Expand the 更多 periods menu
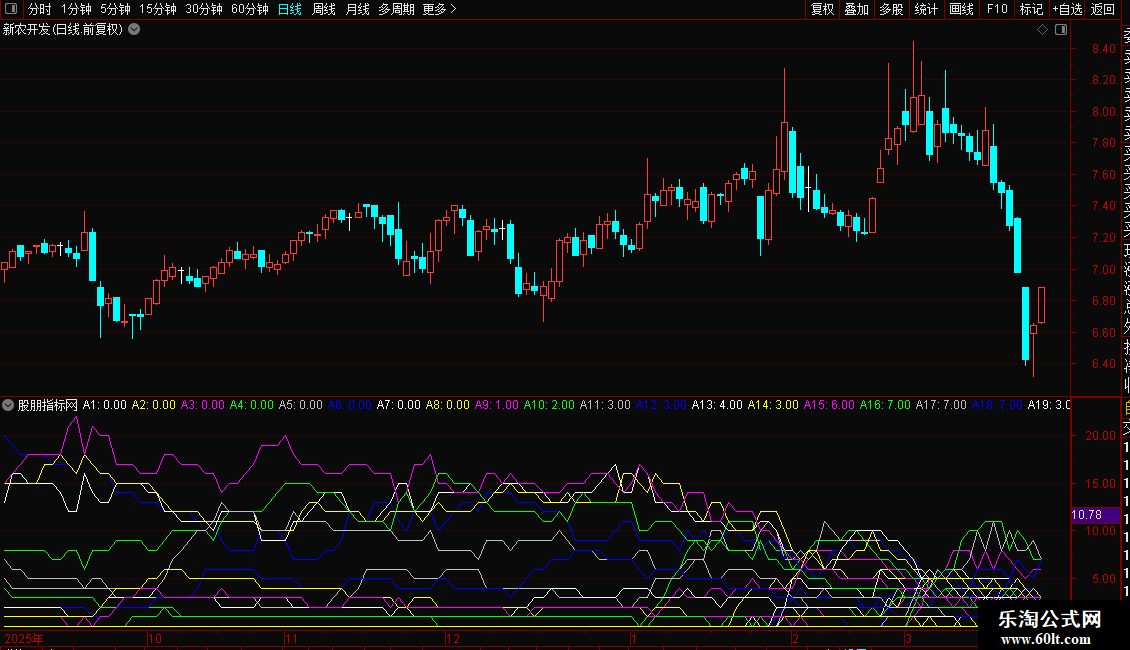The height and width of the screenshot is (650, 1130). point(439,9)
